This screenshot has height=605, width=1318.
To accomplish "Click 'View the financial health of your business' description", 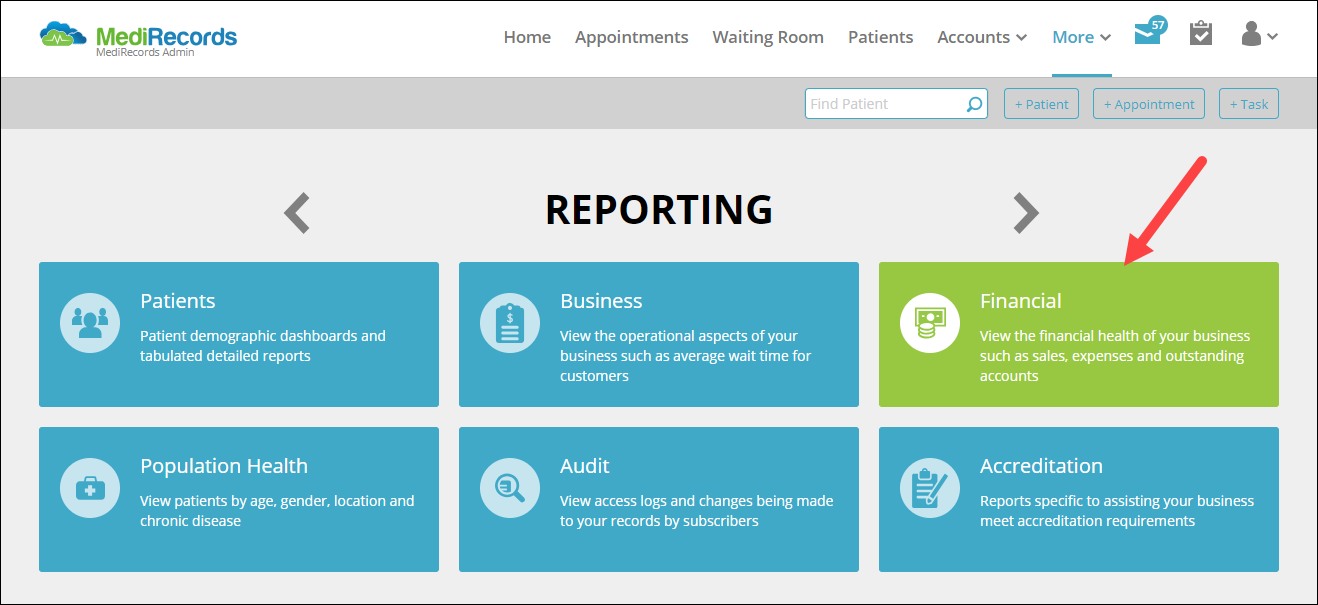I will pos(1115,356).
